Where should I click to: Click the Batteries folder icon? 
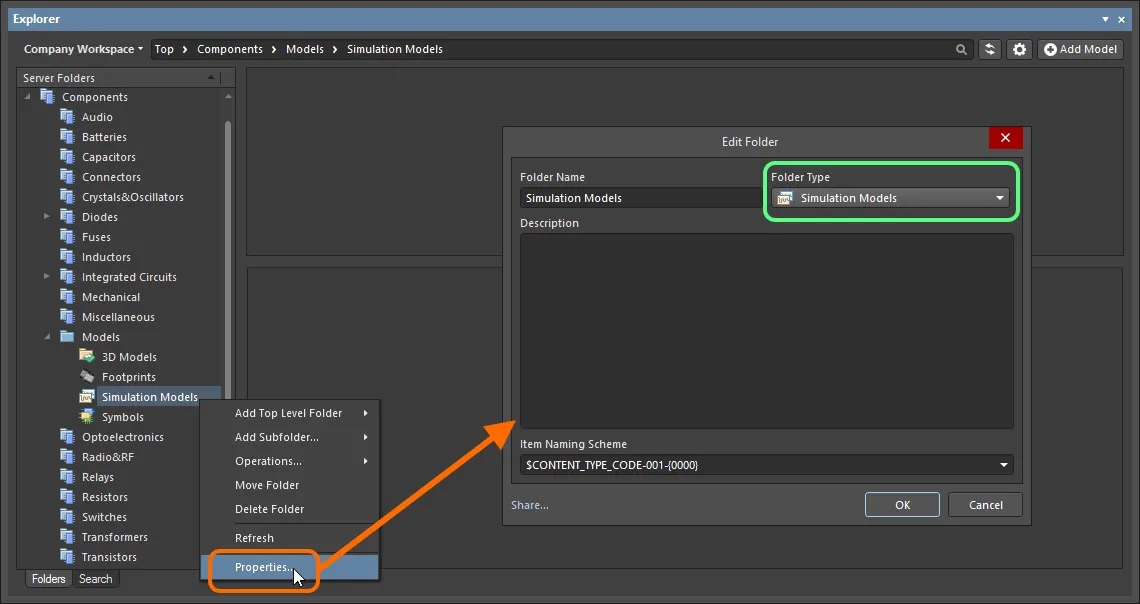pos(68,137)
